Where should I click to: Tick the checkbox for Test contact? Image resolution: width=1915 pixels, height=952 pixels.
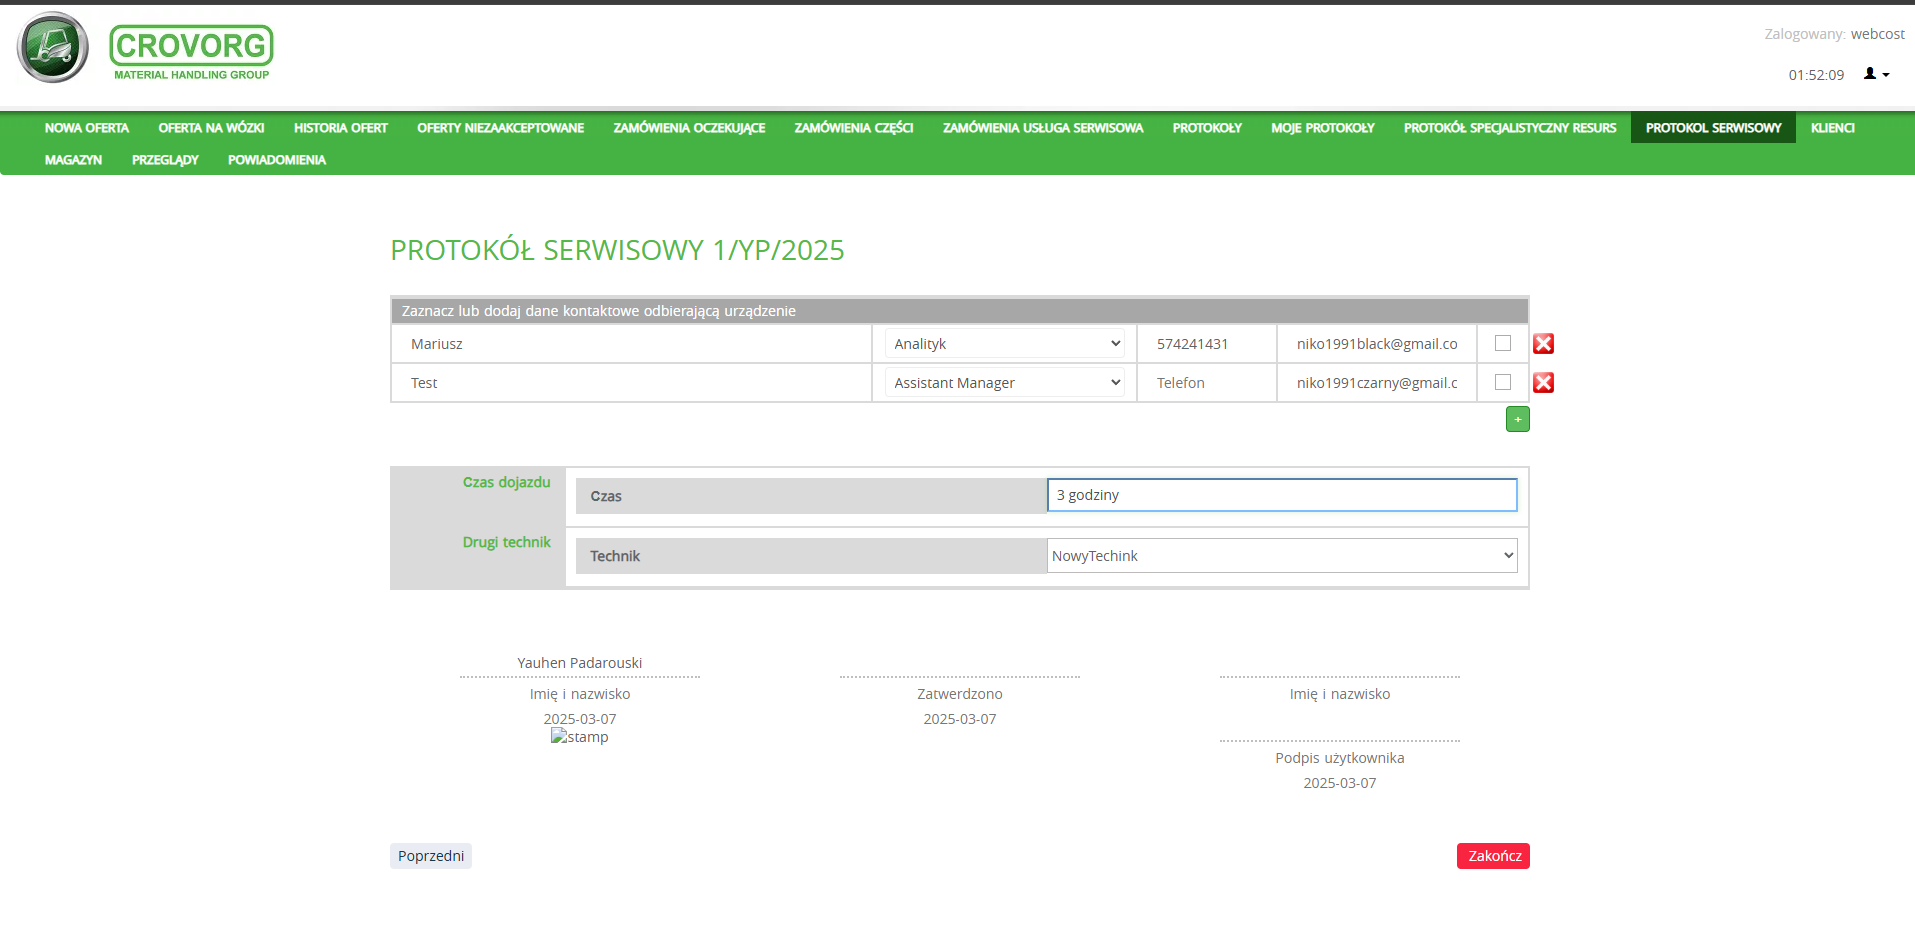click(x=1502, y=382)
